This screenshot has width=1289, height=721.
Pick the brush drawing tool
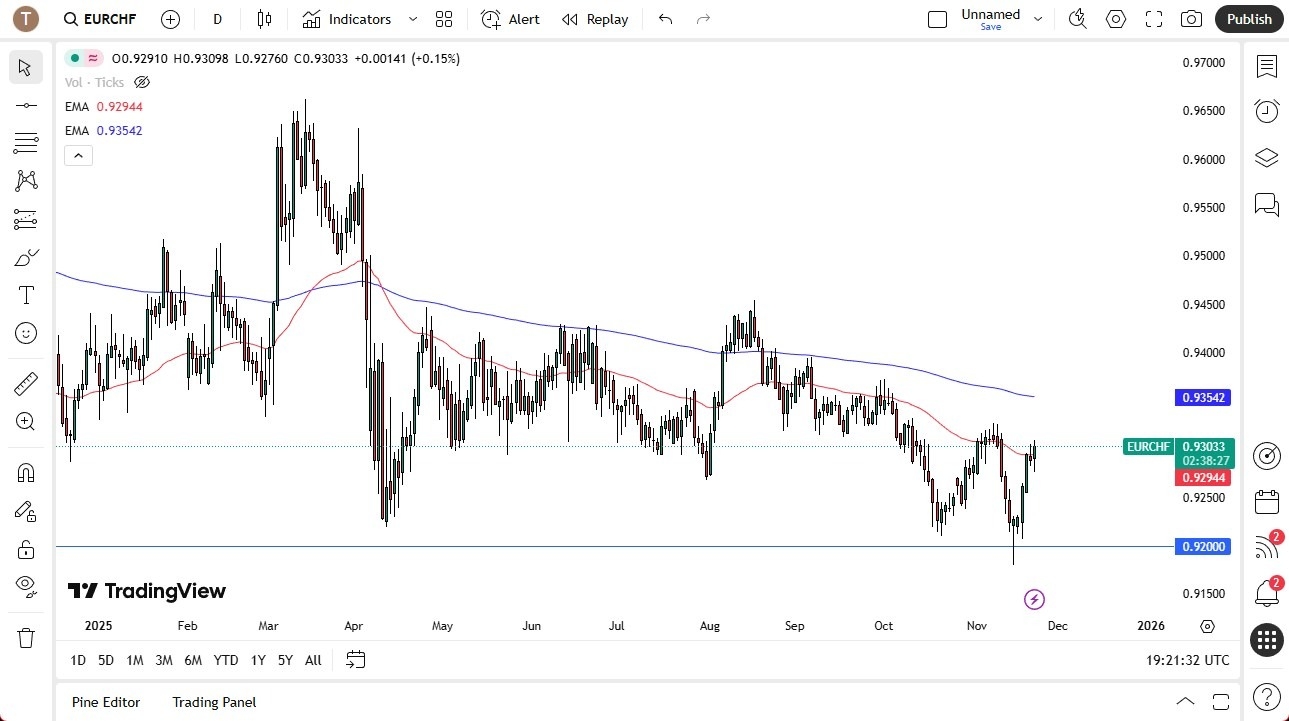[25, 257]
